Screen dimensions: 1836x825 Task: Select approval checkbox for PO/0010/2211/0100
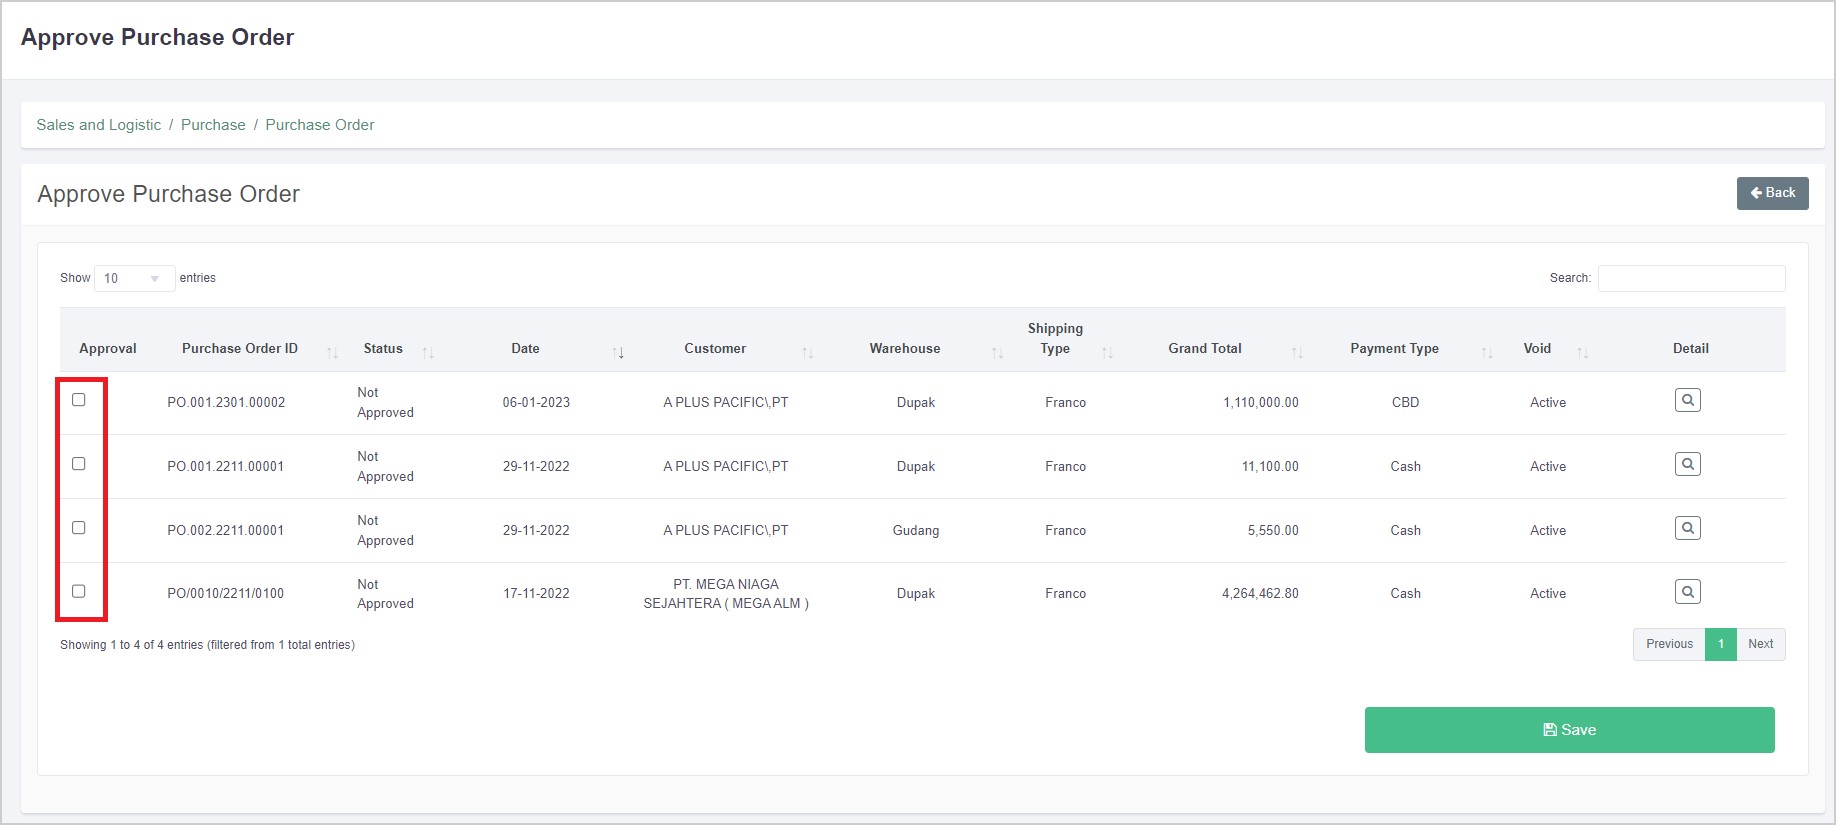click(79, 591)
